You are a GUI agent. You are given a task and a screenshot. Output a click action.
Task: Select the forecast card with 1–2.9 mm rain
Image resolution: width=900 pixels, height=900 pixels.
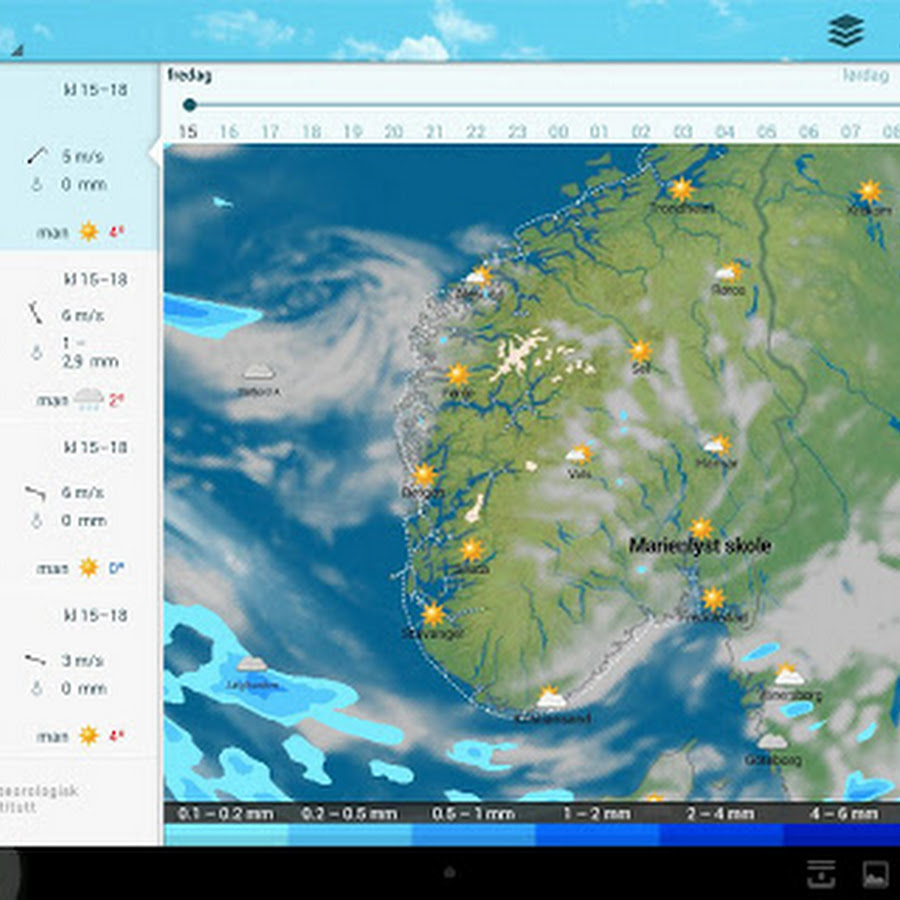point(79,339)
